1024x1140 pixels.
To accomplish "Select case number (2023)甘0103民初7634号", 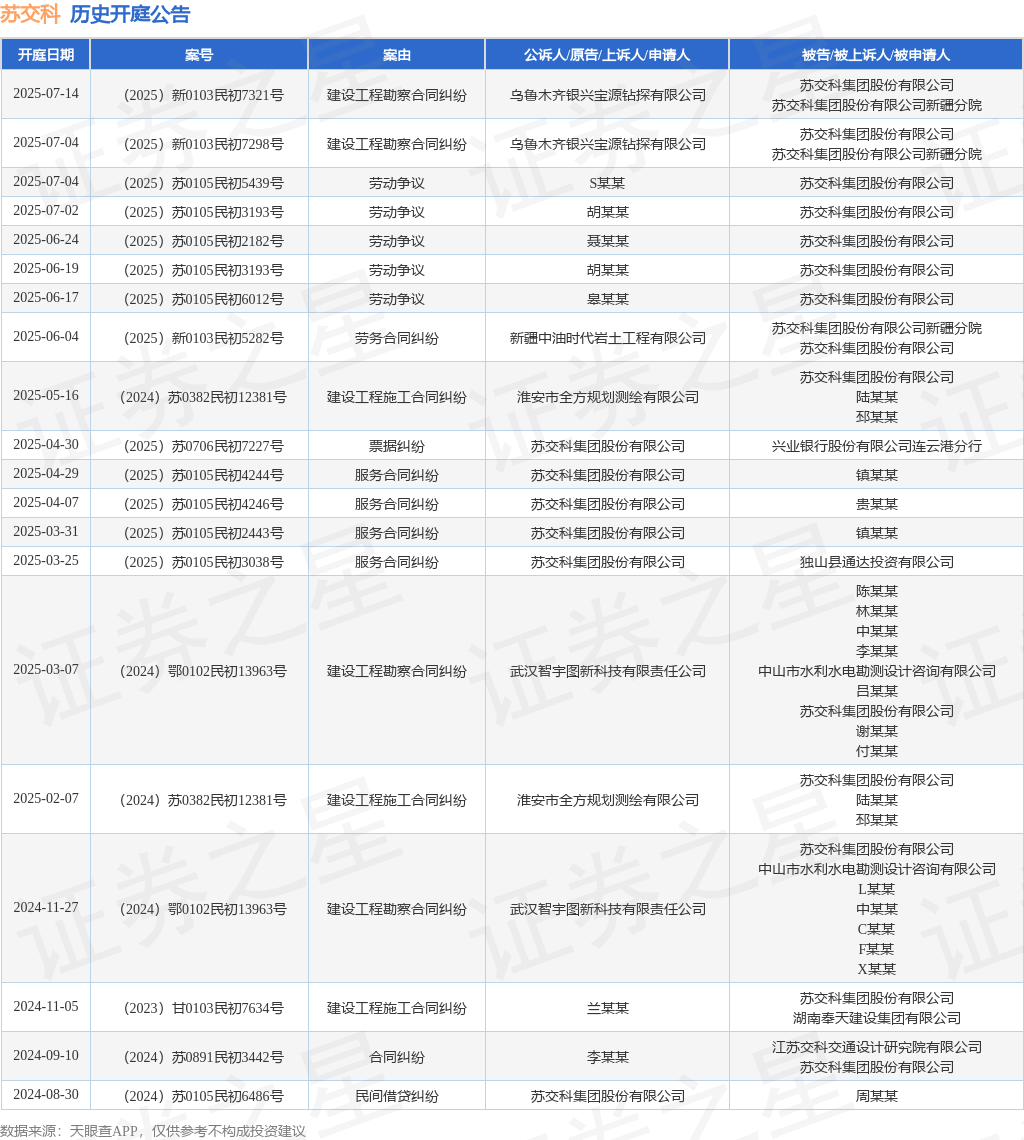I will [203, 1008].
